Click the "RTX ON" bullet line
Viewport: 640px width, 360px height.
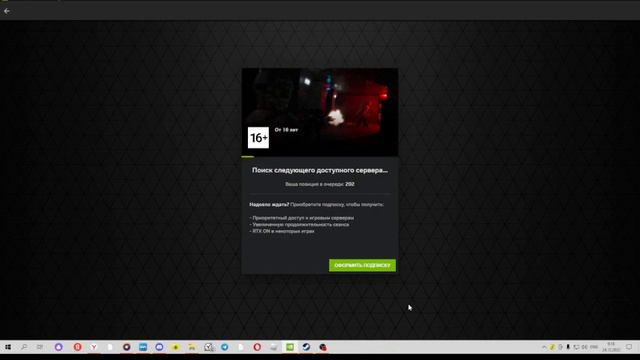click(x=282, y=231)
